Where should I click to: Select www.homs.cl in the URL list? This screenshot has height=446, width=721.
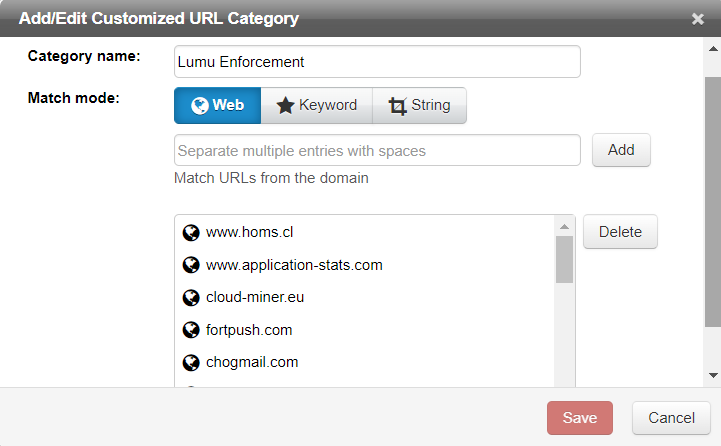[249, 233]
